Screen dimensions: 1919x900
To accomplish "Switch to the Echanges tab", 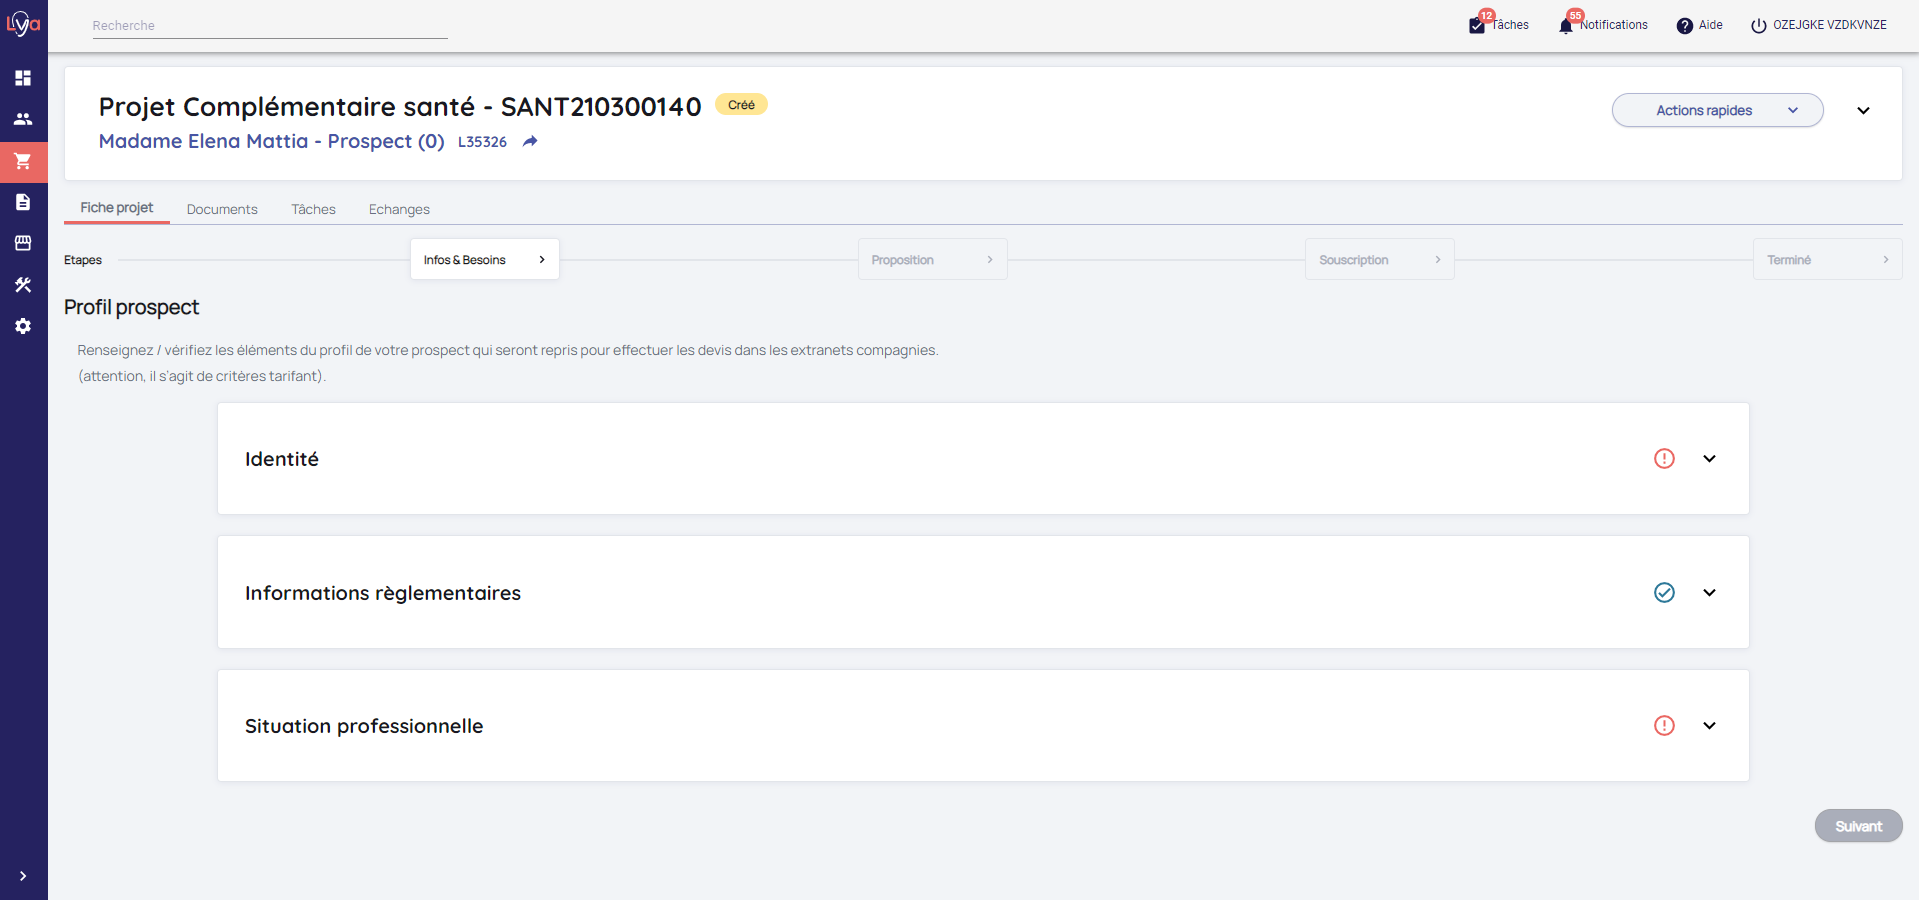I will point(399,209).
